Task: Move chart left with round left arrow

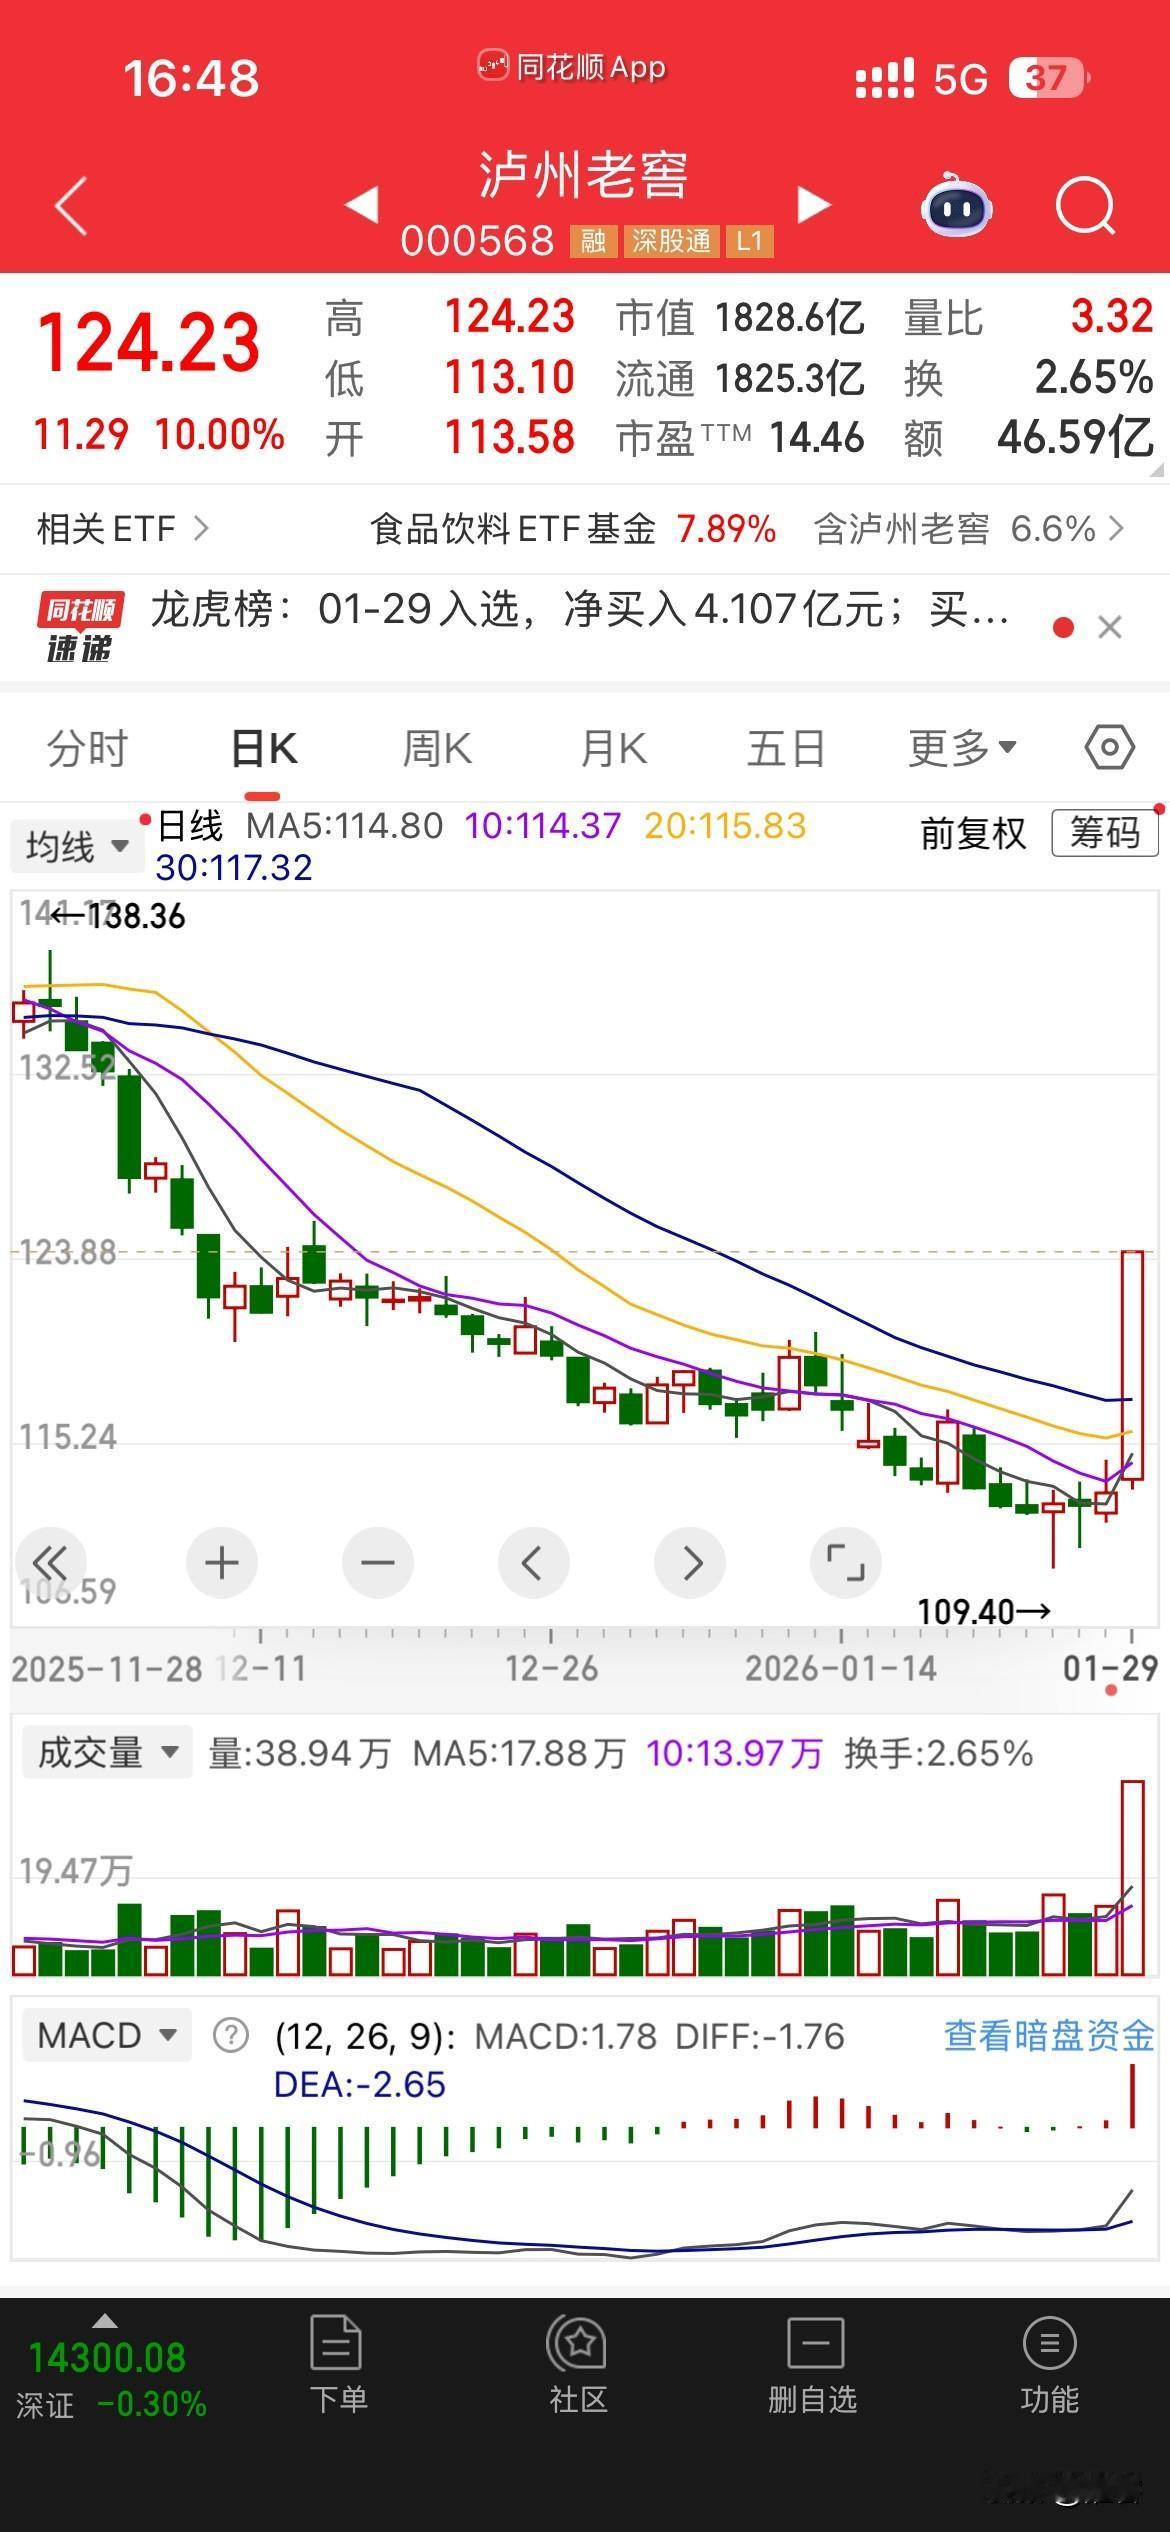Action: [x=533, y=1562]
